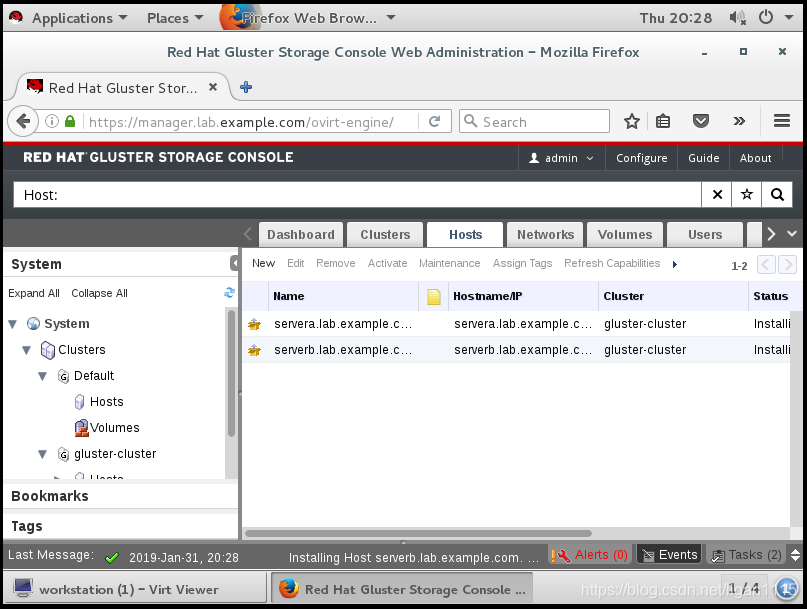Viewport: 807px width, 609px height.
Task: Click the System globe icon in tree
Action: tap(33, 323)
